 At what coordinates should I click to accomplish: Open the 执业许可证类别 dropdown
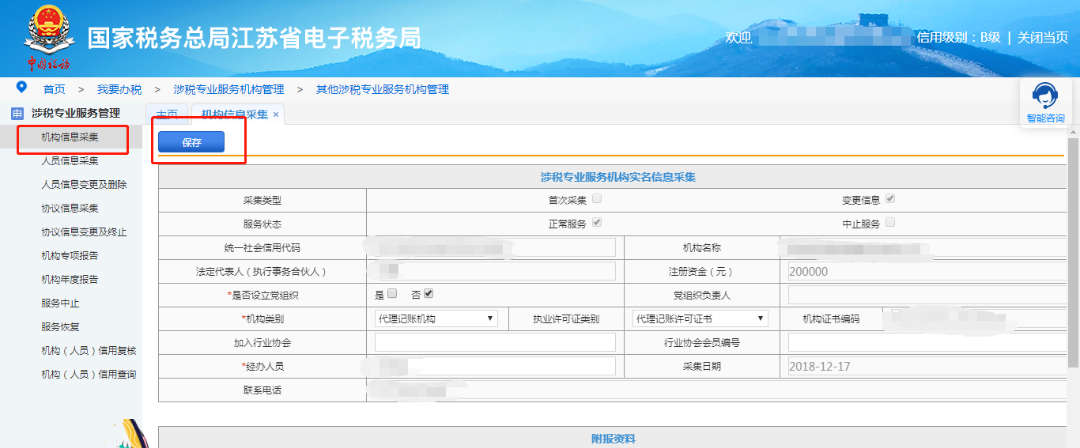click(x=700, y=318)
